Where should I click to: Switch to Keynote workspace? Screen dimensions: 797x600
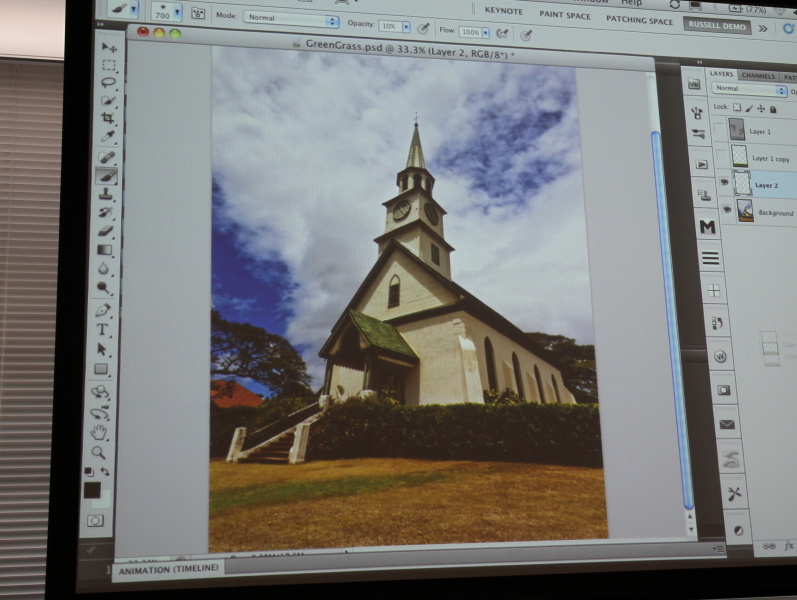click(x=504, y=10)
